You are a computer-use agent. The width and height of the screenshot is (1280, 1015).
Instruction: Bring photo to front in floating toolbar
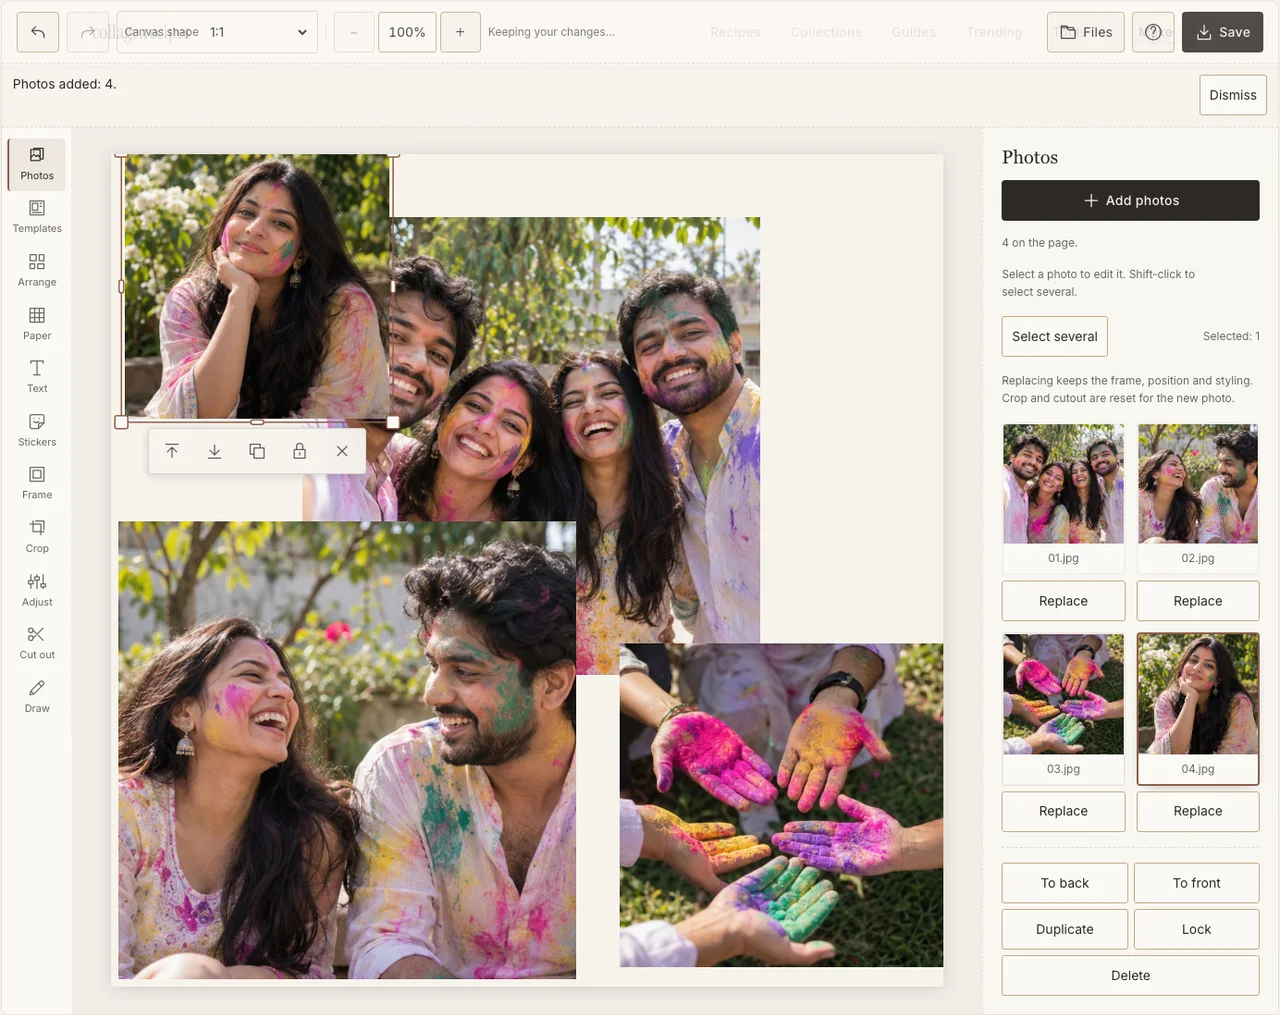[172, 451]
